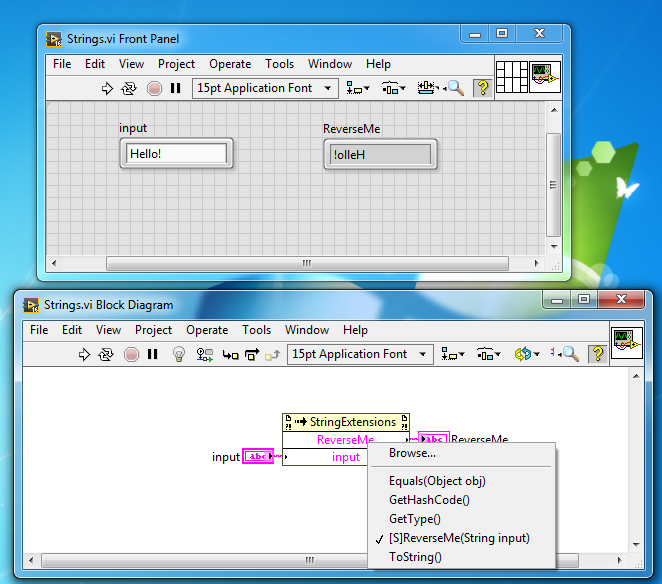The height and width of the screenshot is (584, 662).
Task: Click Search magnifier in Front Panel toolbar
Action: (456, 88)
